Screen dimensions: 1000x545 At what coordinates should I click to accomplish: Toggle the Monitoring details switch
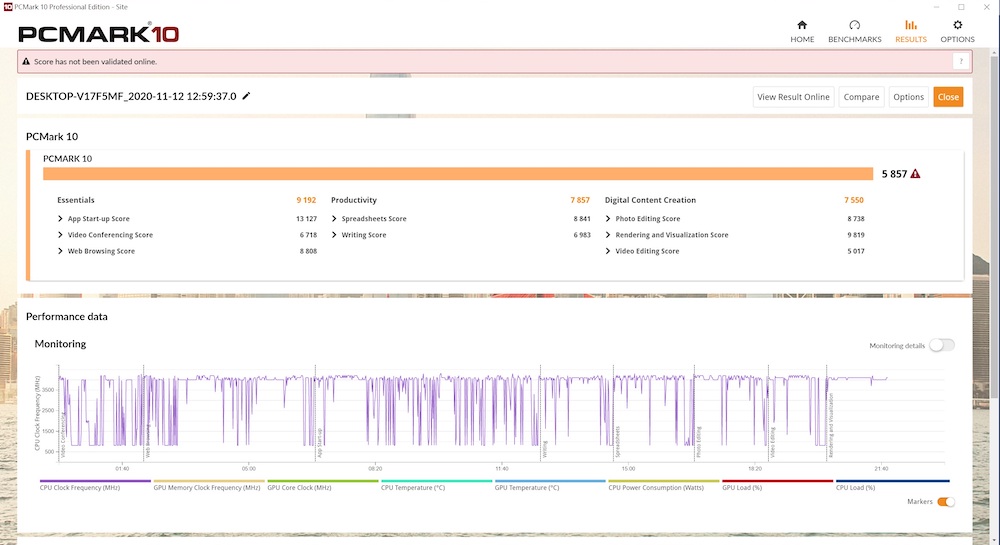coord(941,345)
